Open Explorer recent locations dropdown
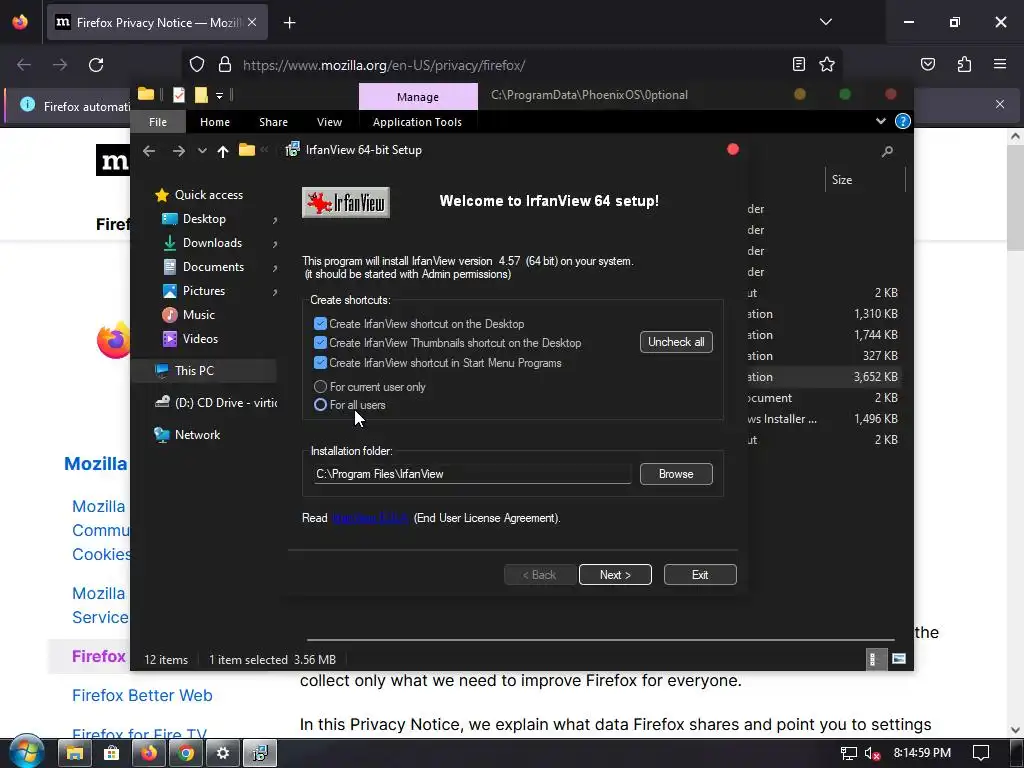 point(202,151)
